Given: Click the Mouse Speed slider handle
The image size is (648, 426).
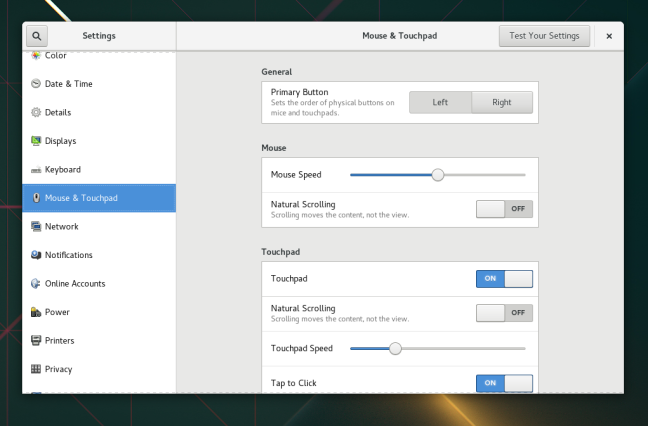Looking at the screenshot, I should (438, 175).
